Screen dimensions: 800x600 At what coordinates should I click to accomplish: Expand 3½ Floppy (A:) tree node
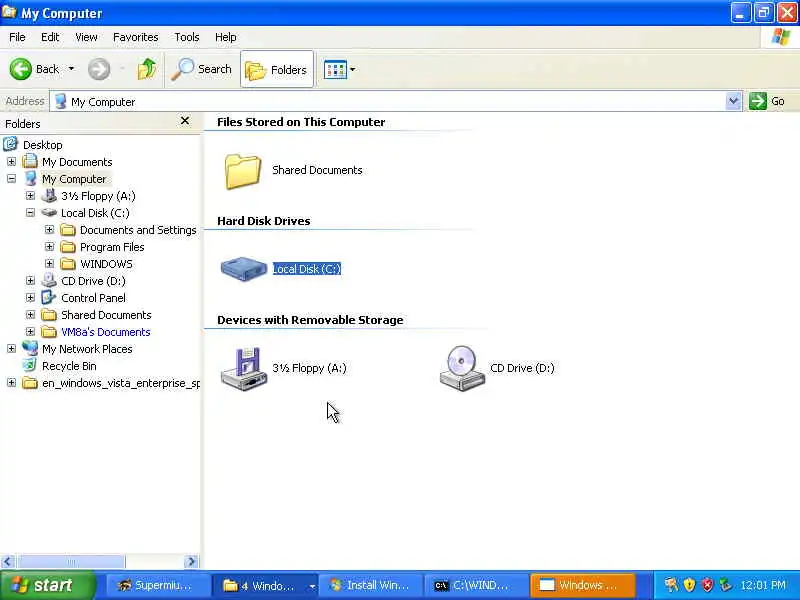tap(30, 196)
